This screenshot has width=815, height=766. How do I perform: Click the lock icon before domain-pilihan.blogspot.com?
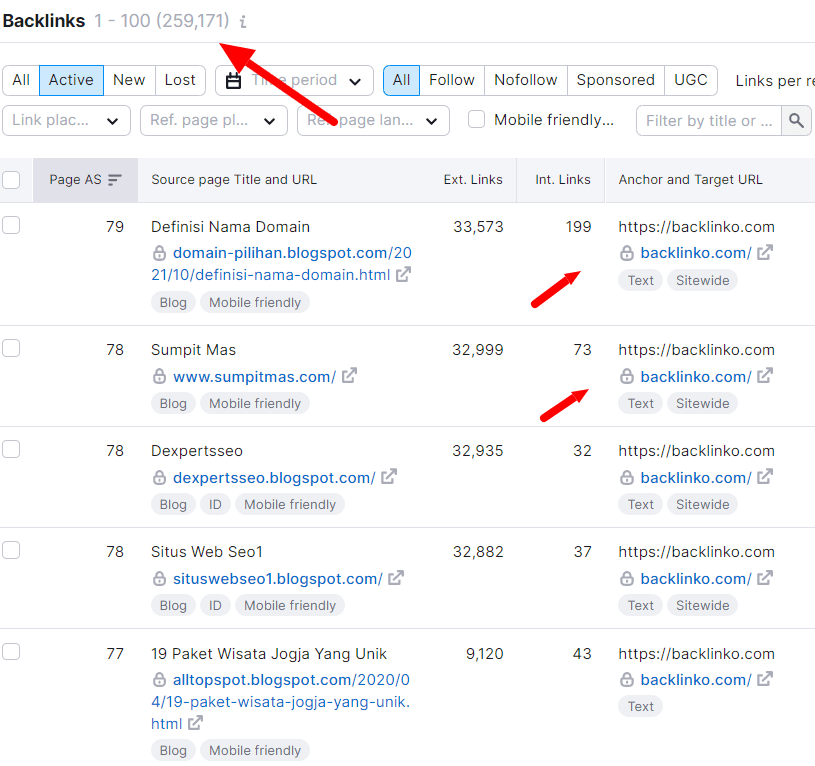tap(159, 253)
